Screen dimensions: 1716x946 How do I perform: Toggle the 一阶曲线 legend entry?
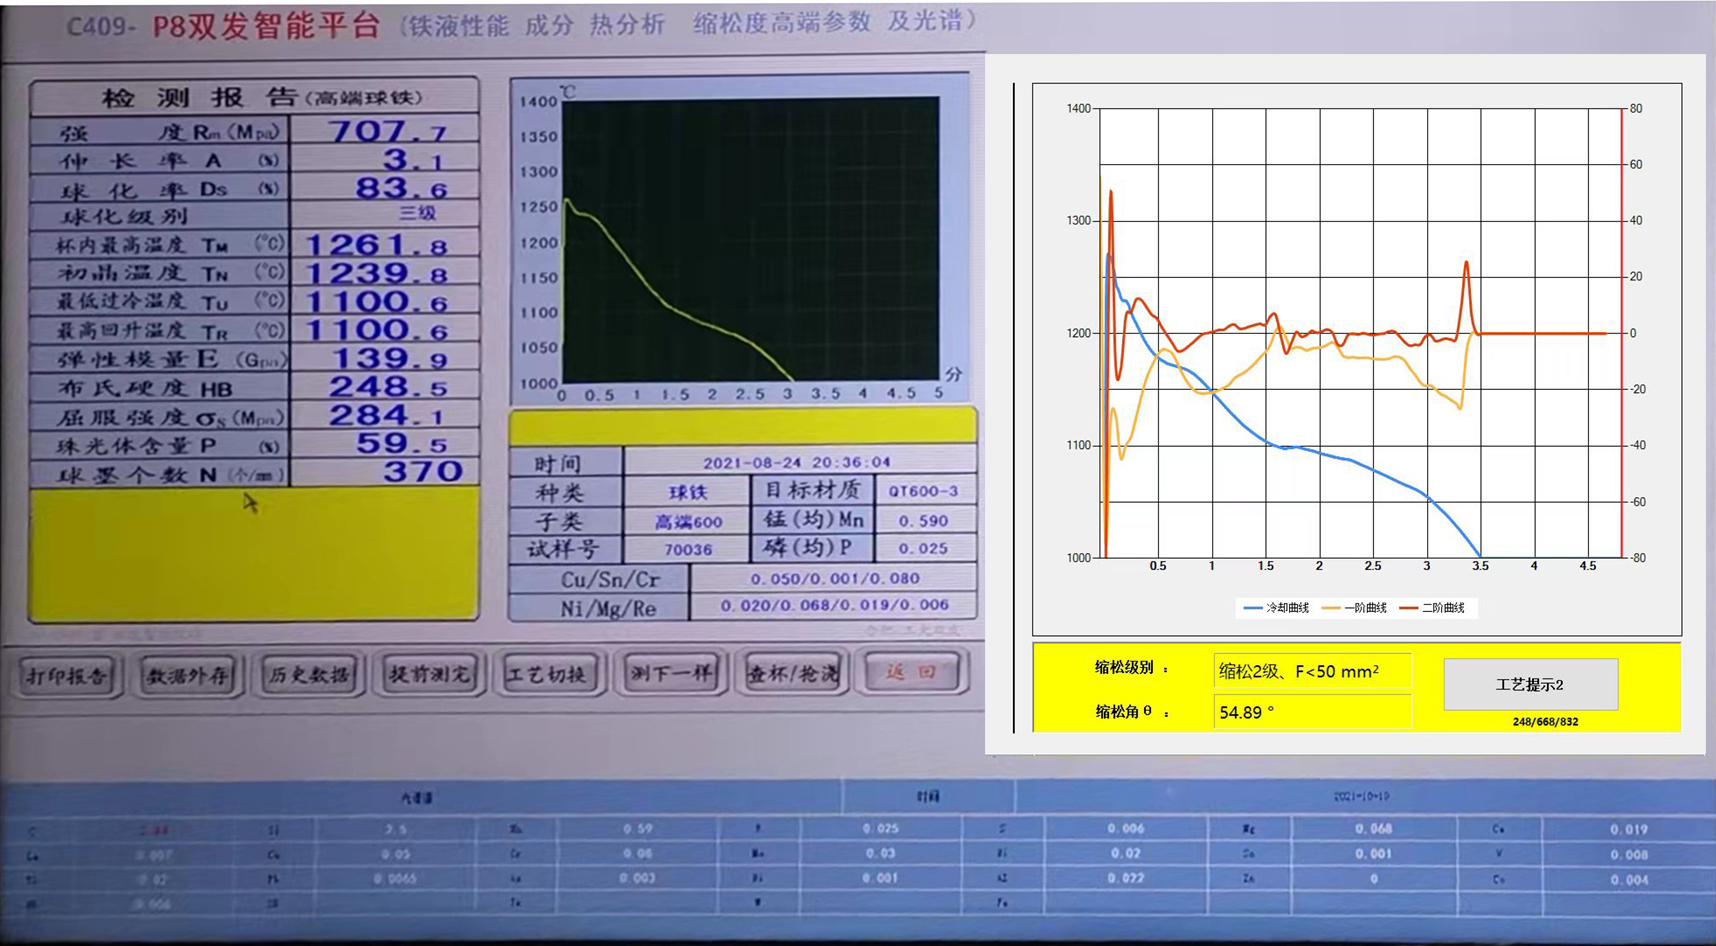[x=1354, y=608]
